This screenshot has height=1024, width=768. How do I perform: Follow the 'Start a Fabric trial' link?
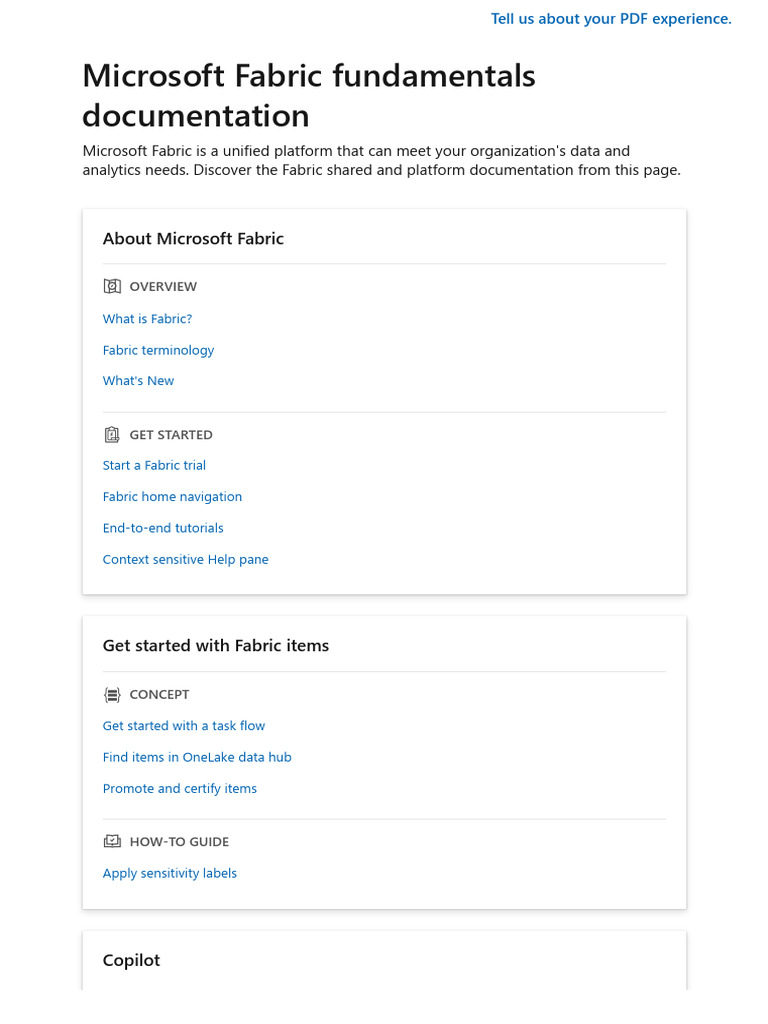(x=154, y=466)
